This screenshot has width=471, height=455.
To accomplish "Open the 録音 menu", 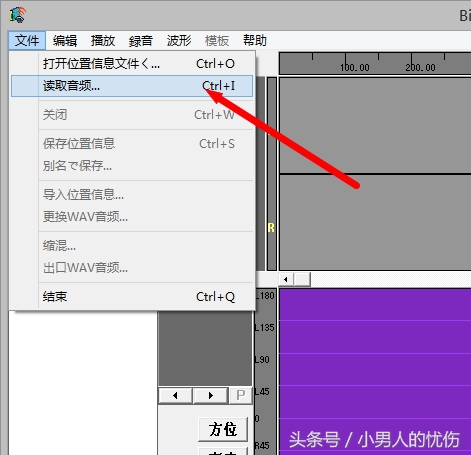I will pyautogui.click(x=141, y=41).
